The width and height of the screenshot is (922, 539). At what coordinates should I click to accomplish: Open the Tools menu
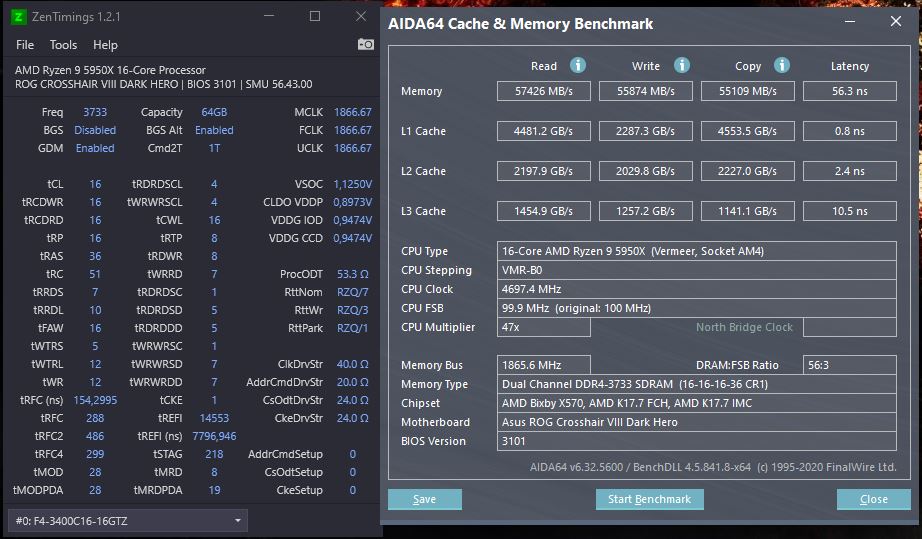coord(63,45)
